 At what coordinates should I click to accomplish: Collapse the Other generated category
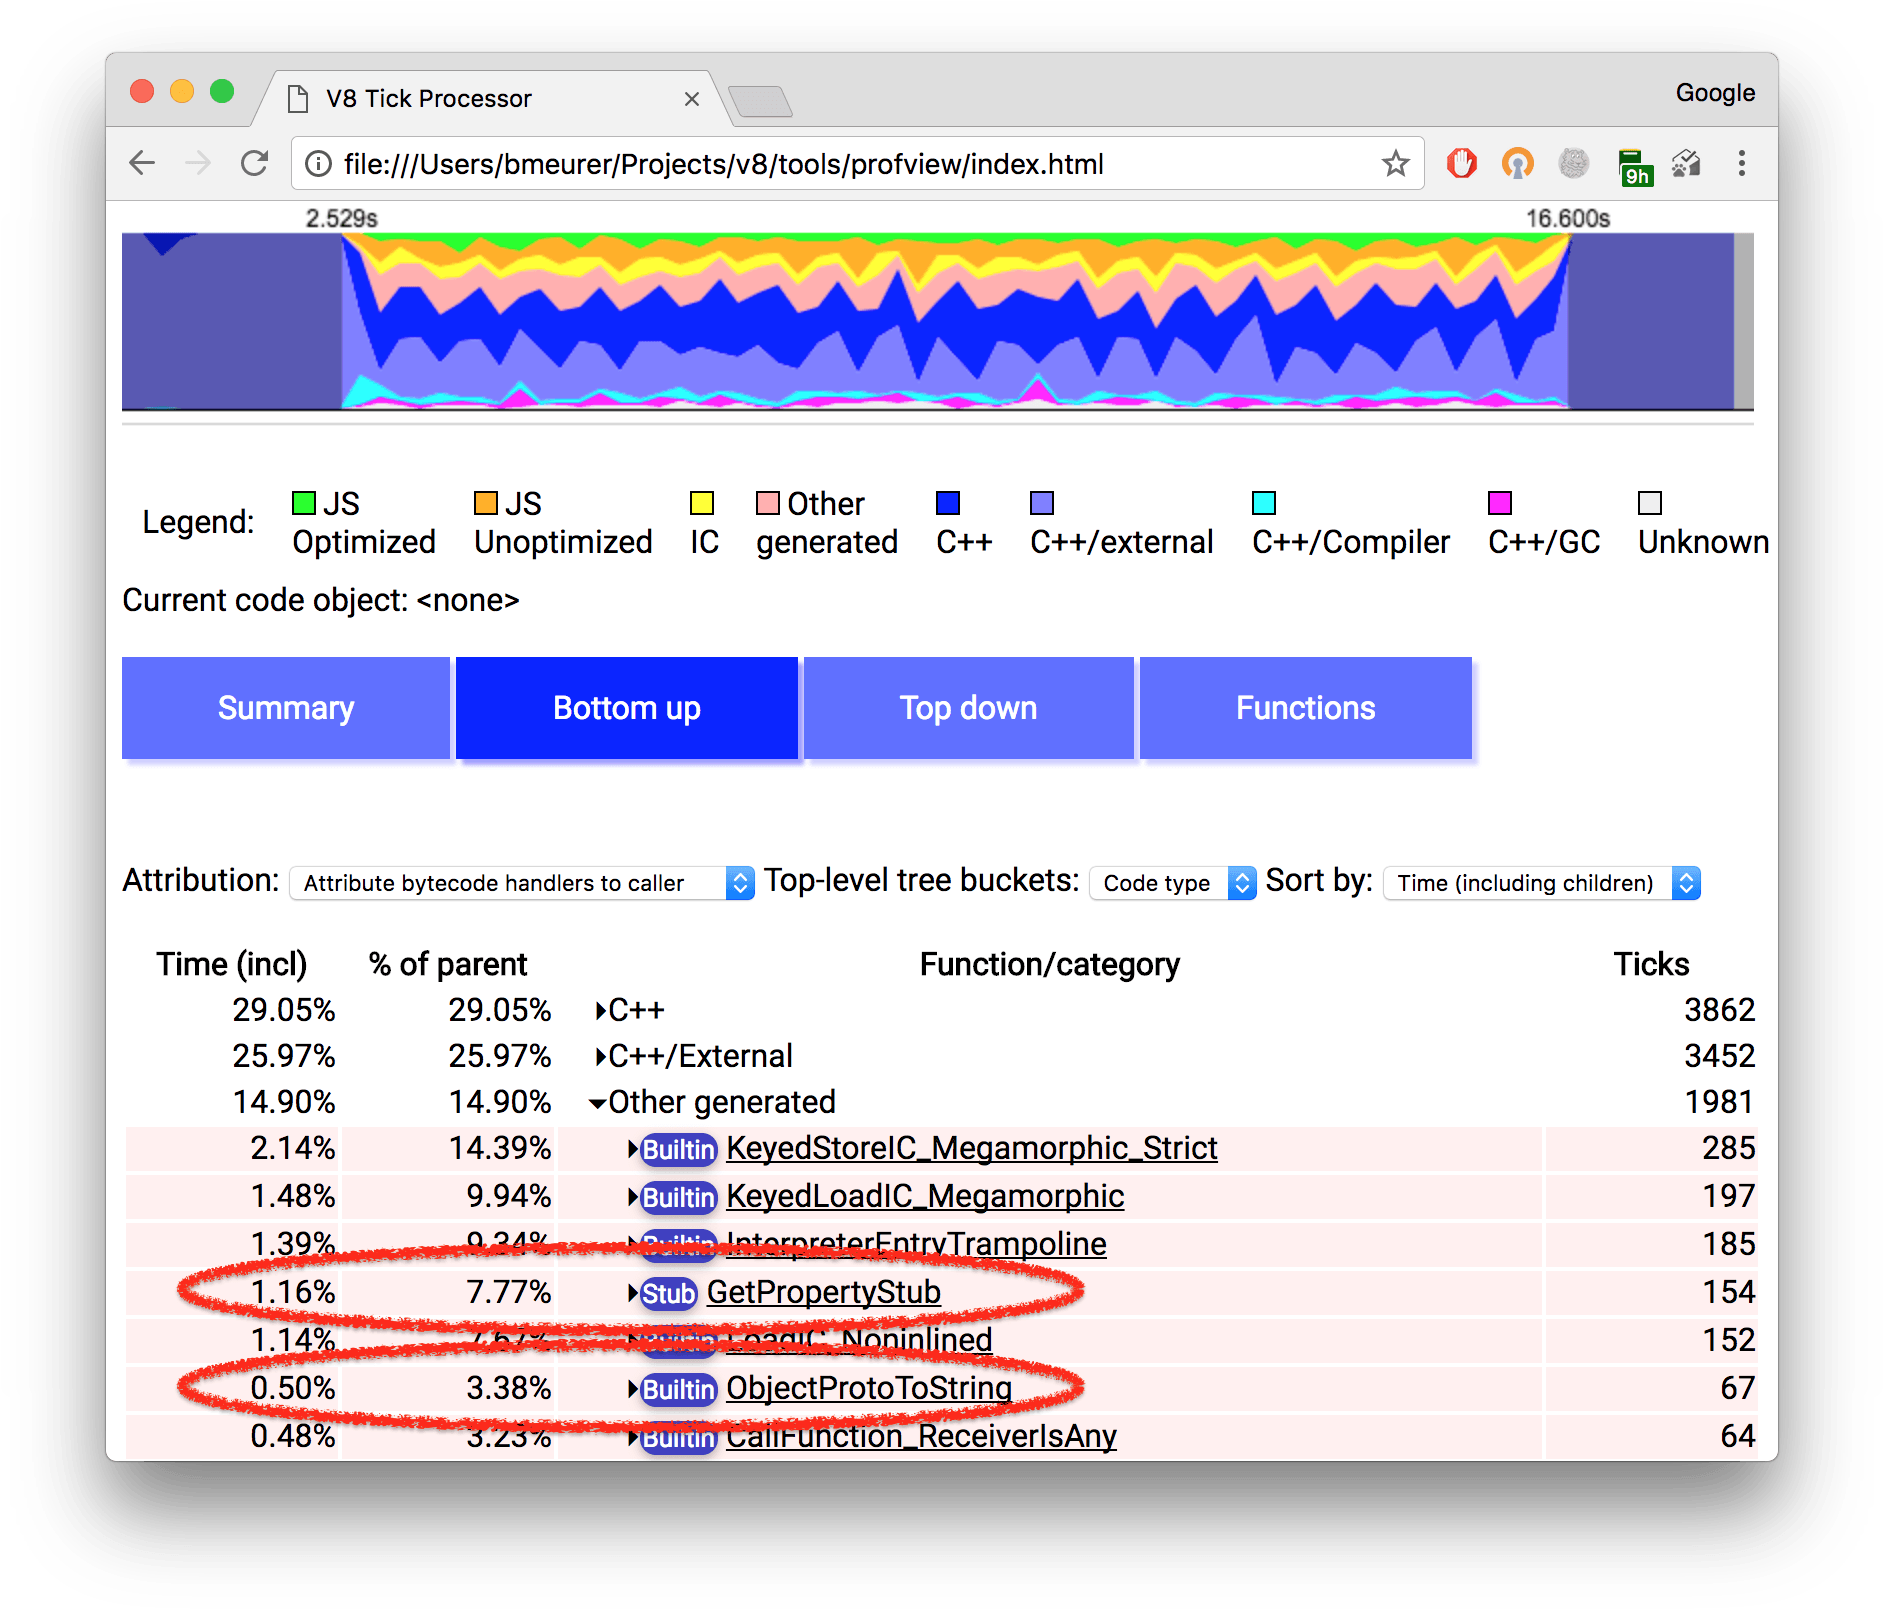coord(597,1104)
